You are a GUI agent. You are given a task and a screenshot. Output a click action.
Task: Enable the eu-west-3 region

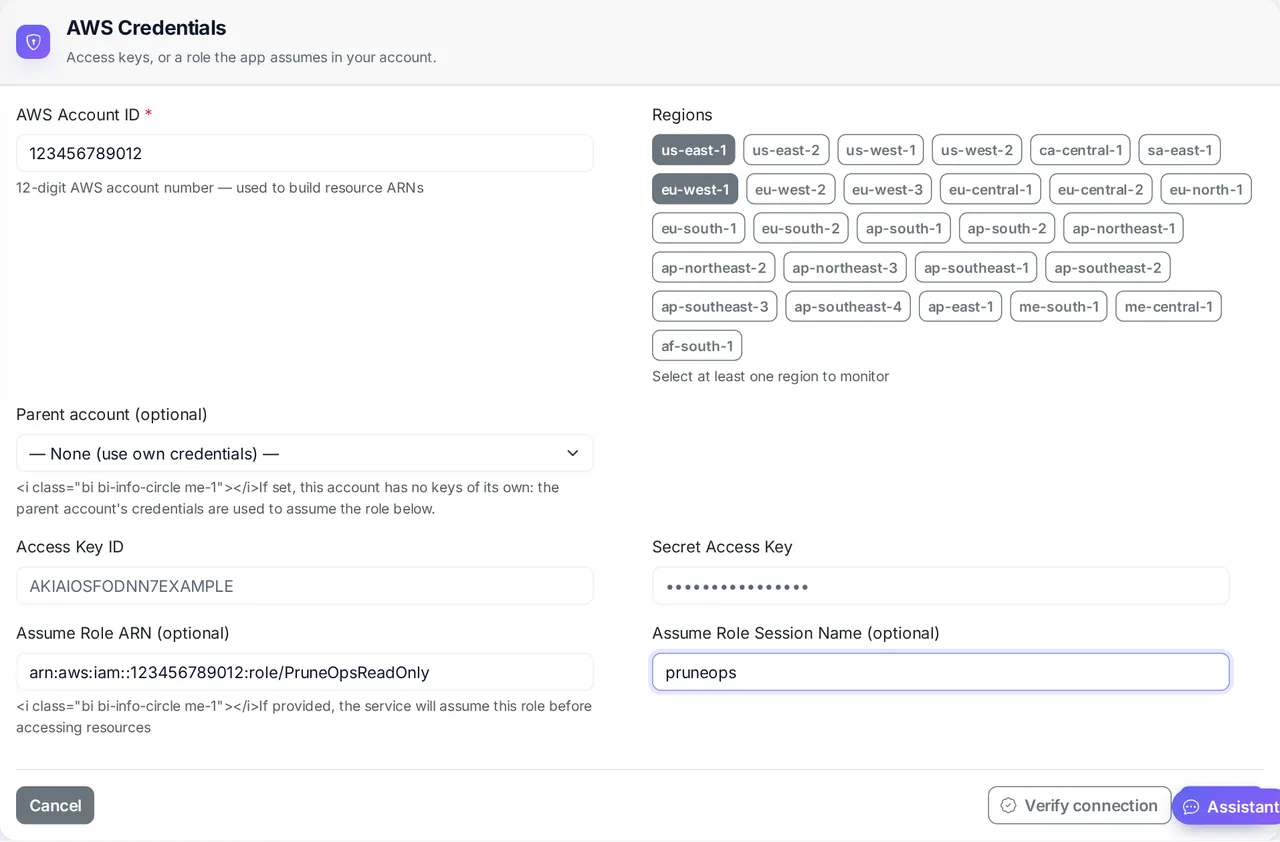coord(887,189)
